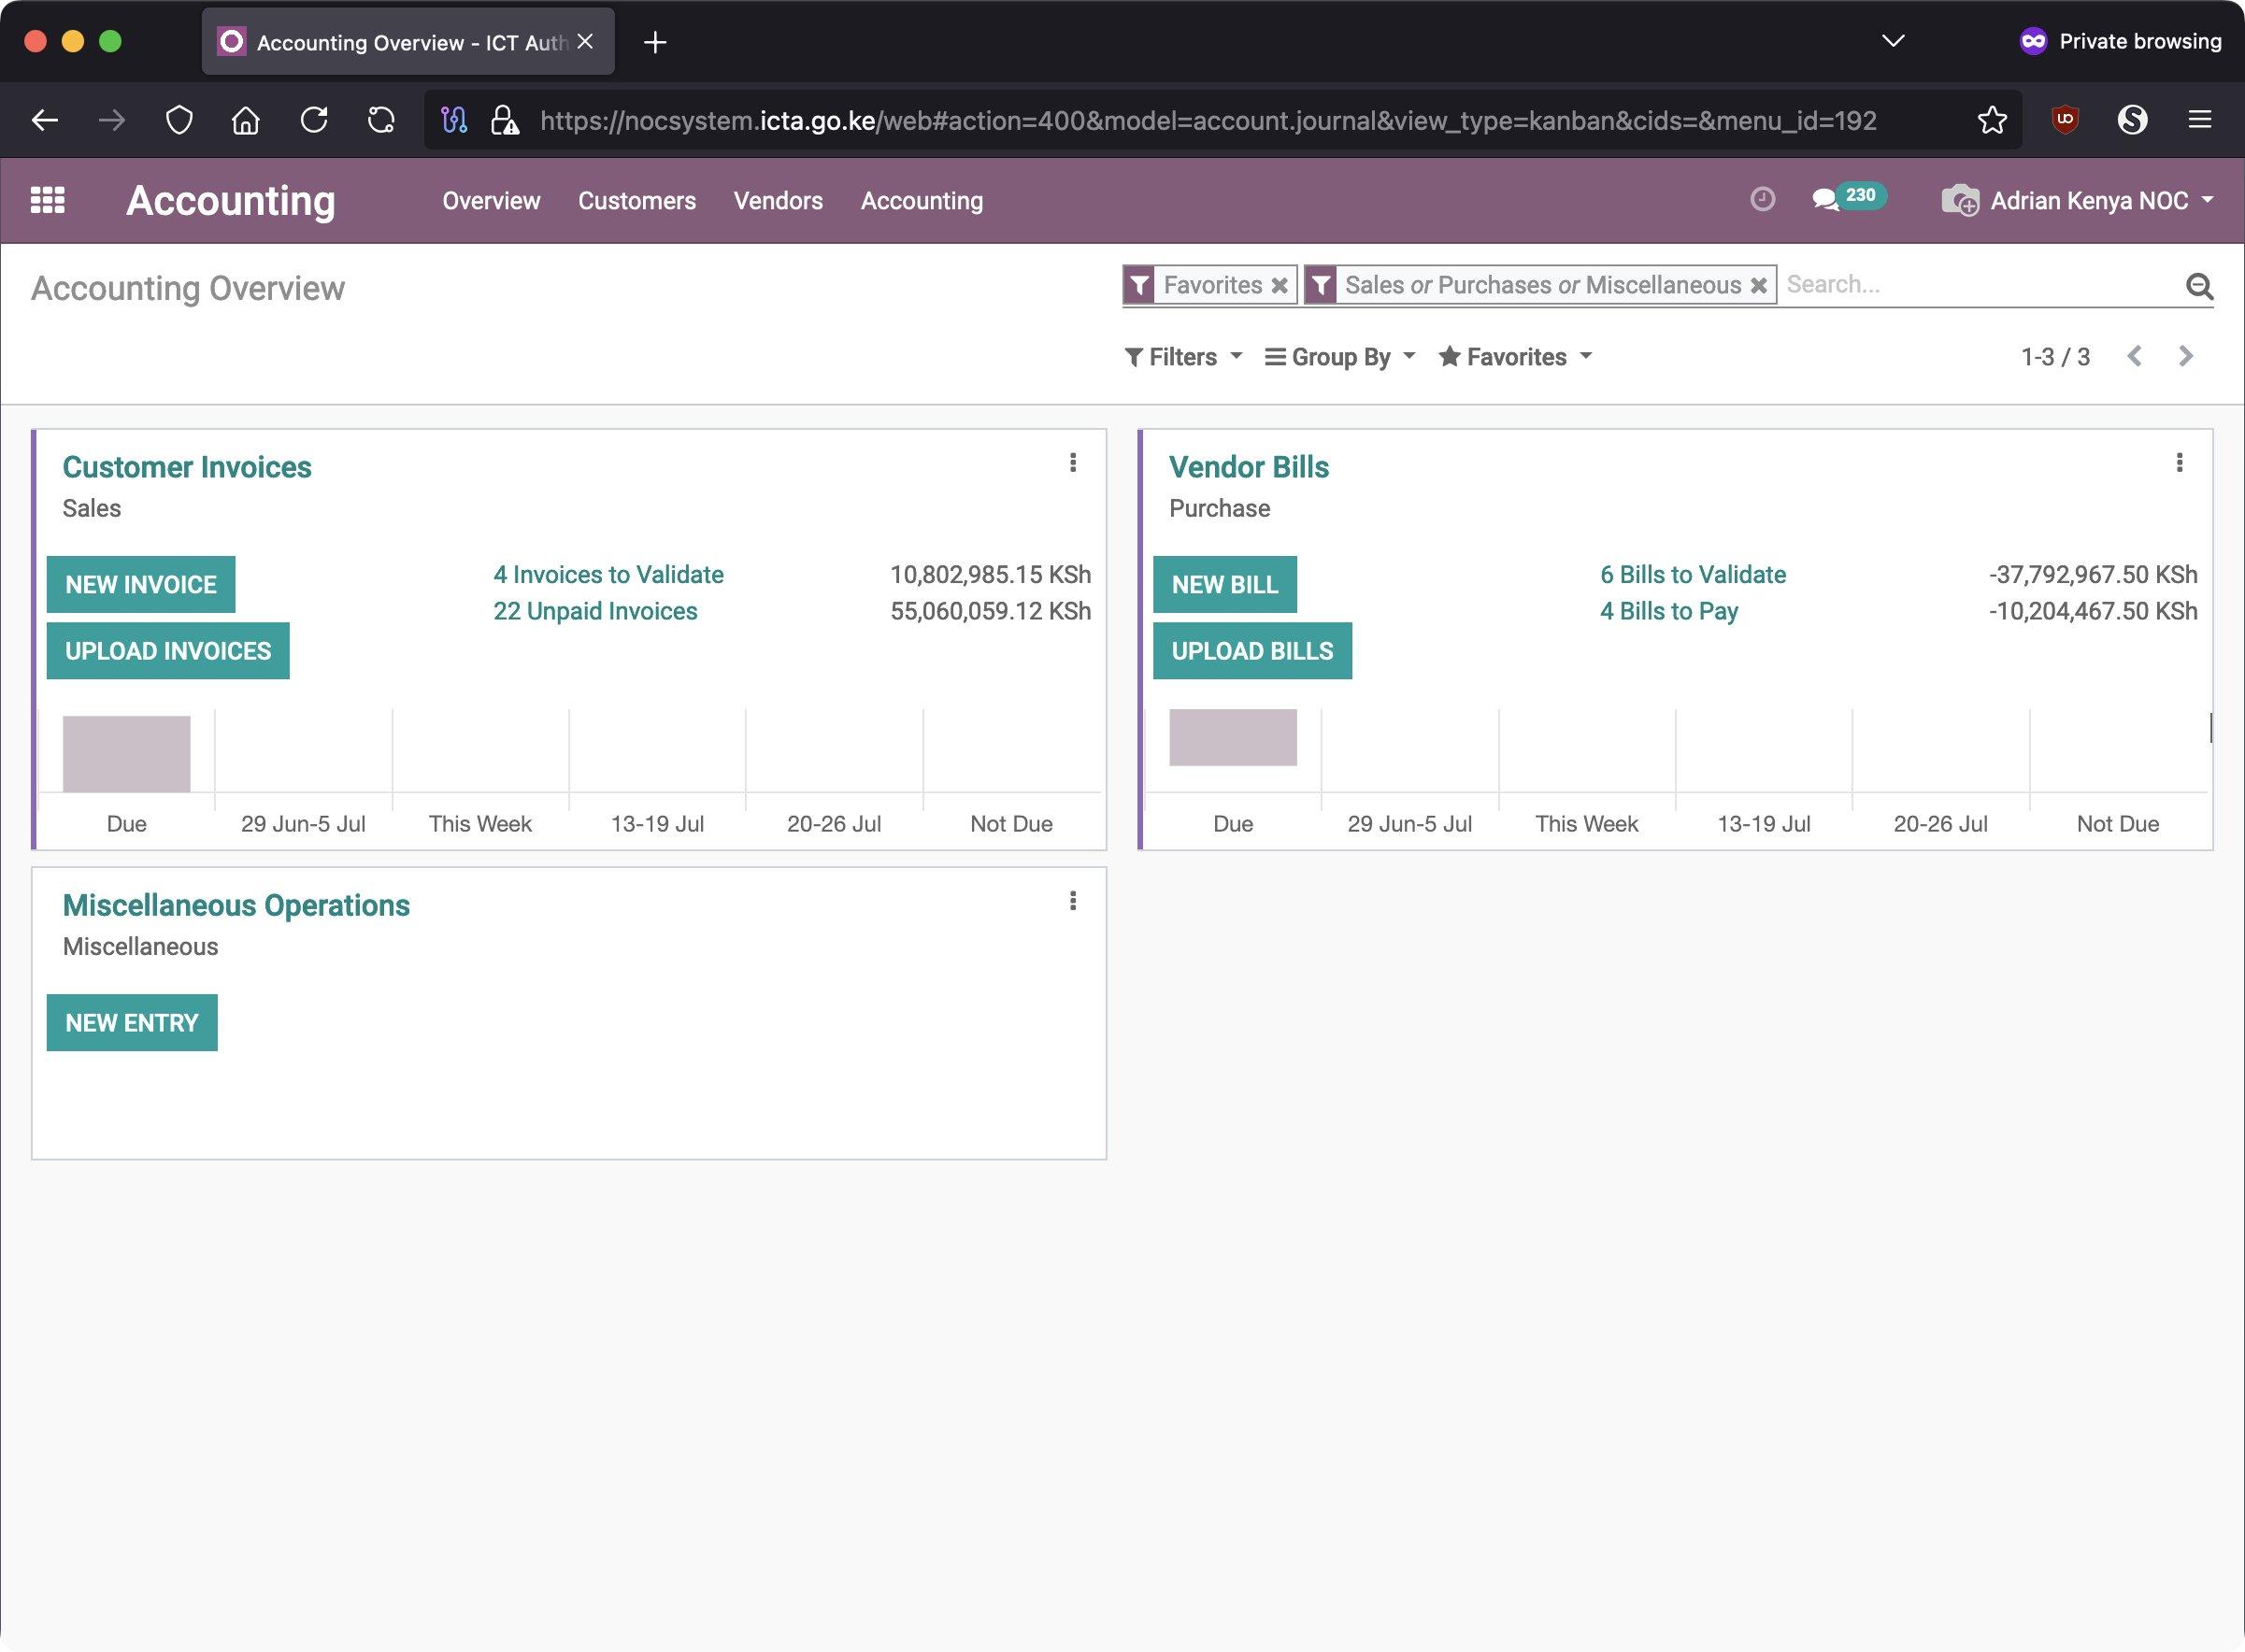Click the activities clock icon
2245x1652 pixels.
[x=1762, y=199]
